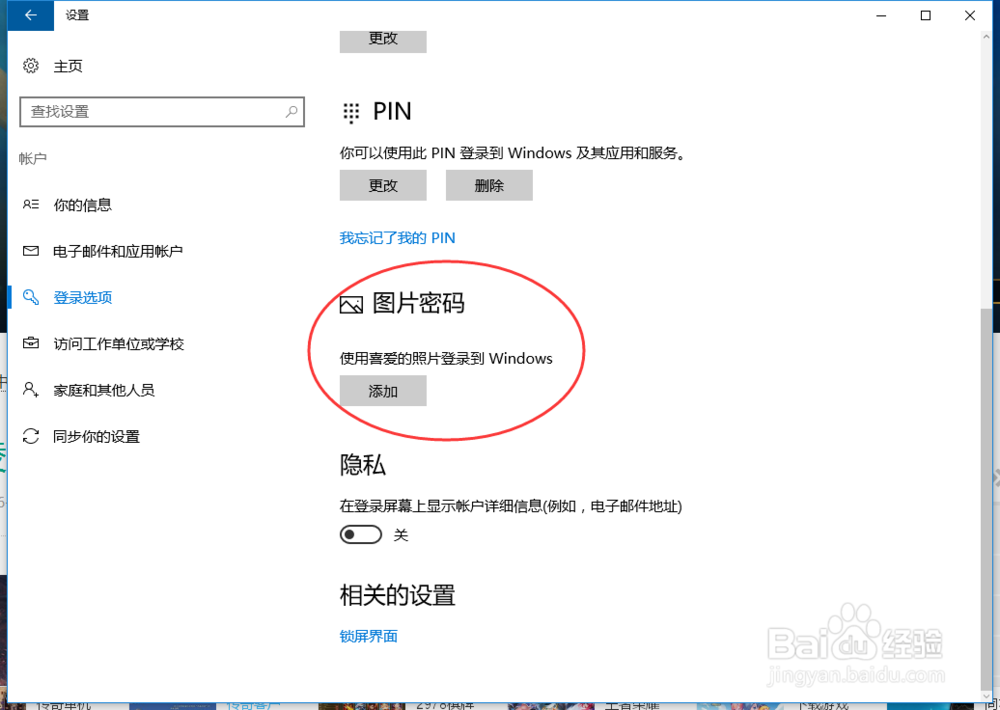Open 家庭和其他人员 section

[104, 390]
